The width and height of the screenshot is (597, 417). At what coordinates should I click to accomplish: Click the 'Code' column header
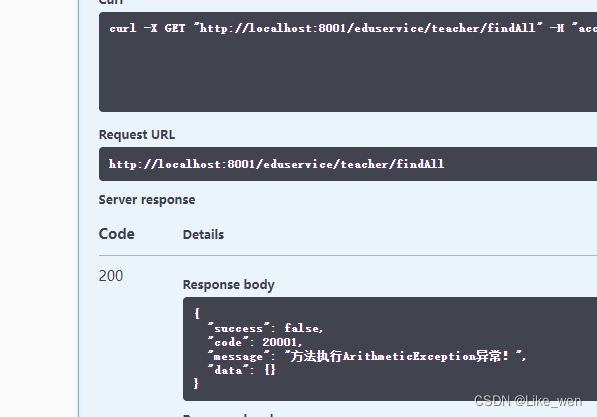pos(117,234)
